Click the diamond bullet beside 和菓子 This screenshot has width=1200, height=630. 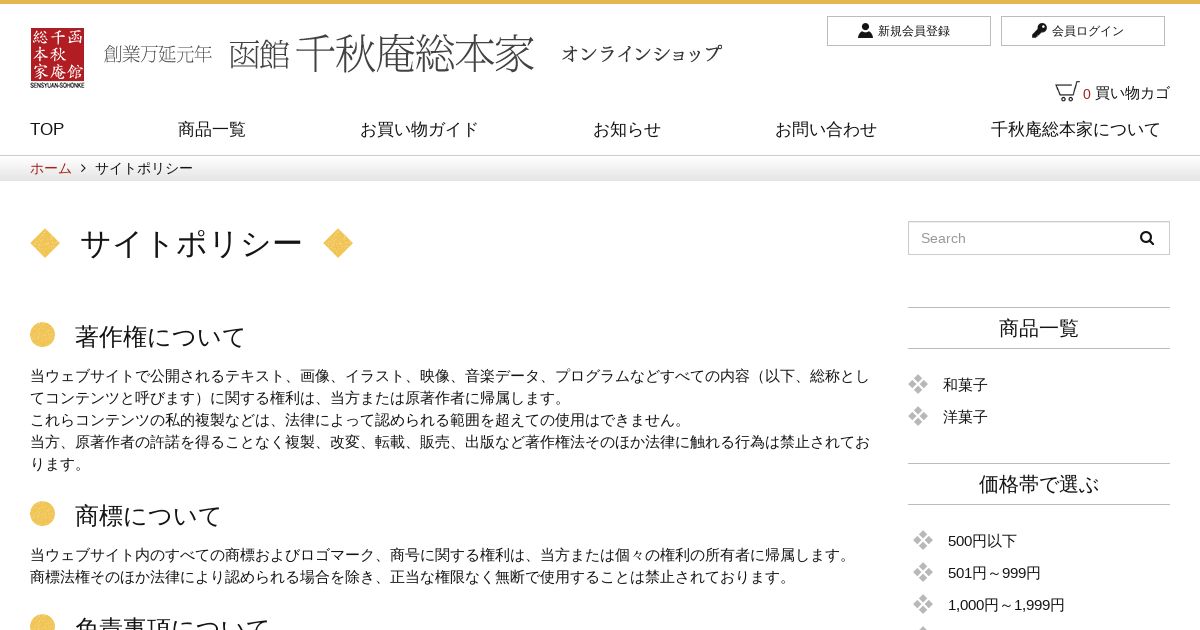coord(918,384)
